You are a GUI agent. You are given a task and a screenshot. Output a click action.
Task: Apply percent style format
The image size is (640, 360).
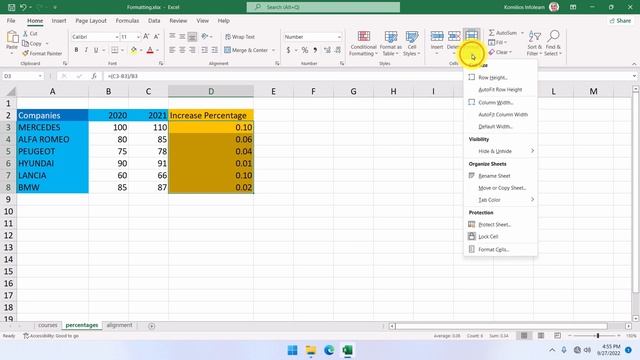click(x=304, y=50)
